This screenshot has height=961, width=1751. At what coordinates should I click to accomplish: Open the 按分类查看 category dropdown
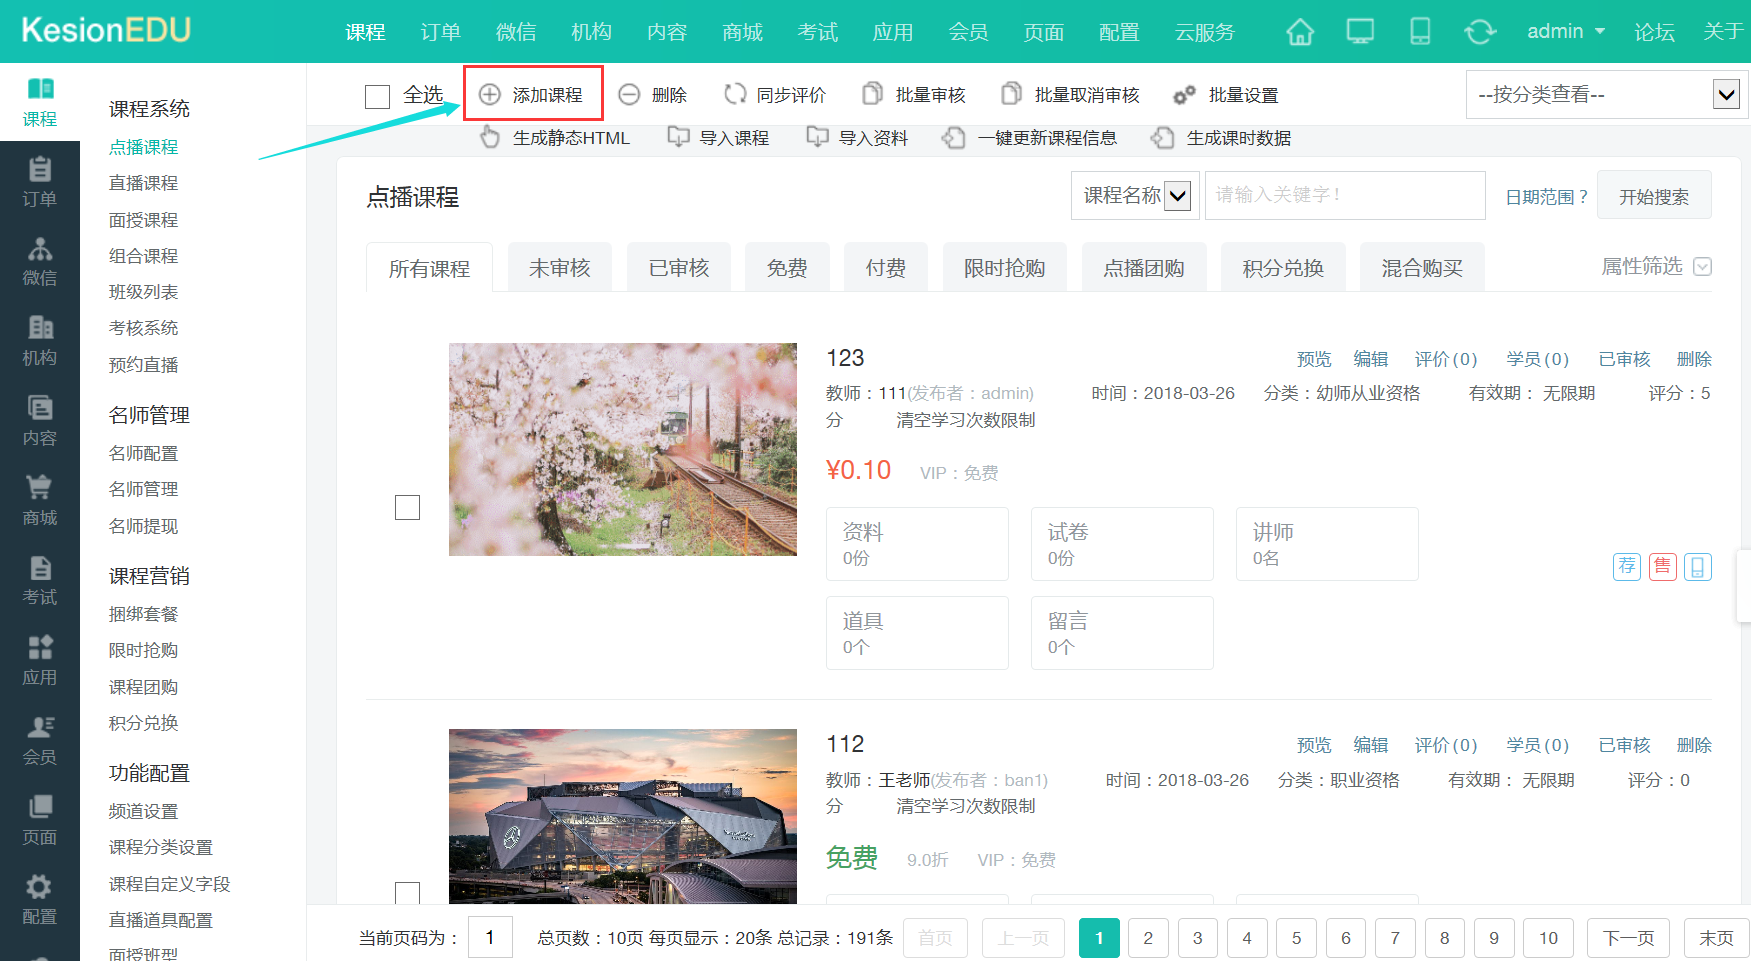1607,95
